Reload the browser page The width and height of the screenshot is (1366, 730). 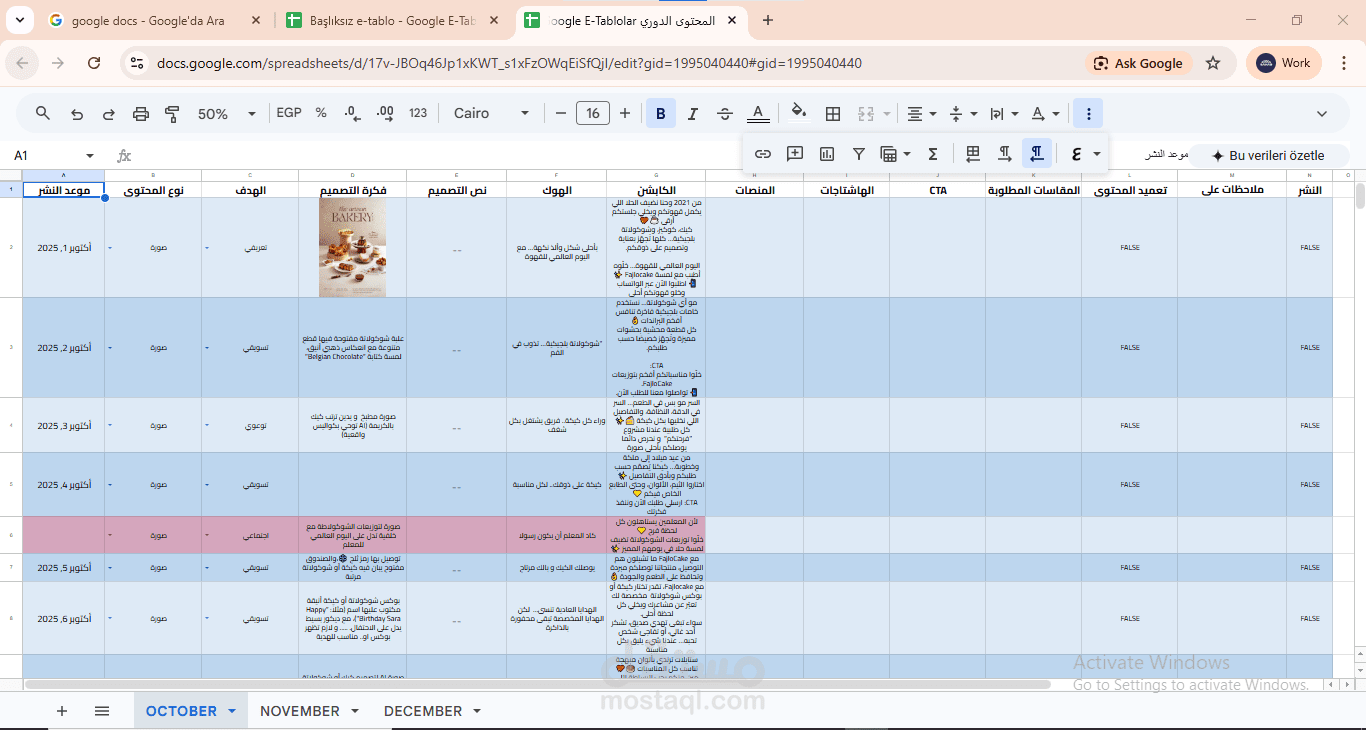tap(94, 63)
